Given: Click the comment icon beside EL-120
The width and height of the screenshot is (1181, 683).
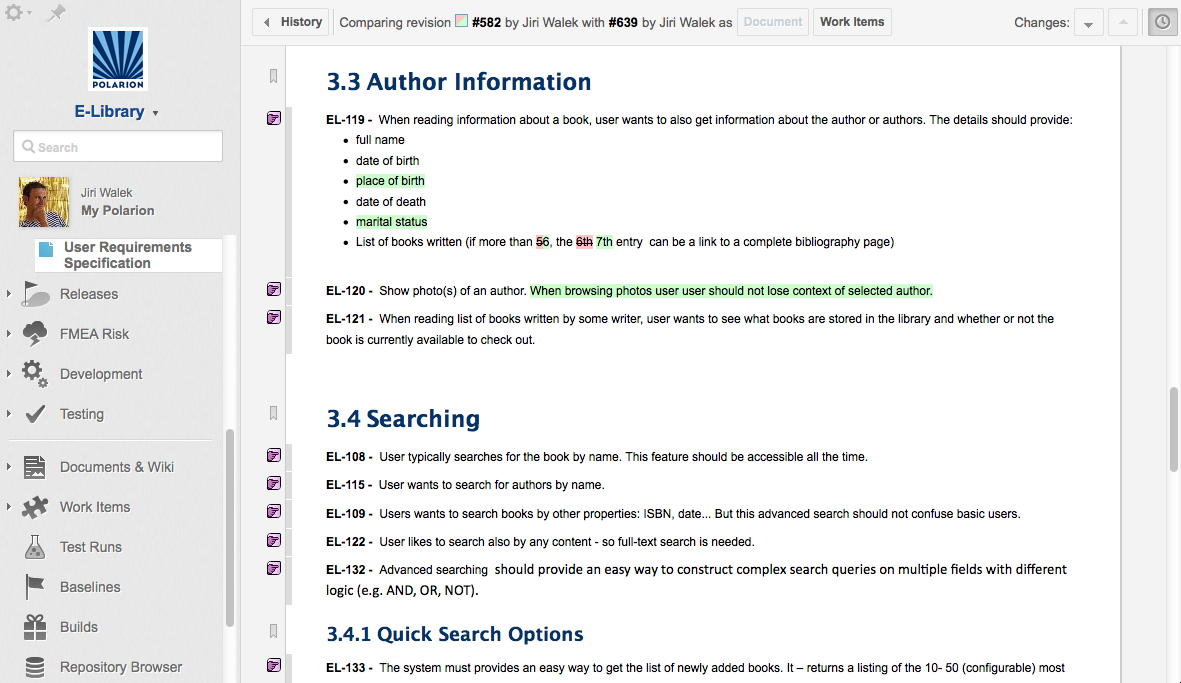Looking at the screenshot, I should click(273, 290).
